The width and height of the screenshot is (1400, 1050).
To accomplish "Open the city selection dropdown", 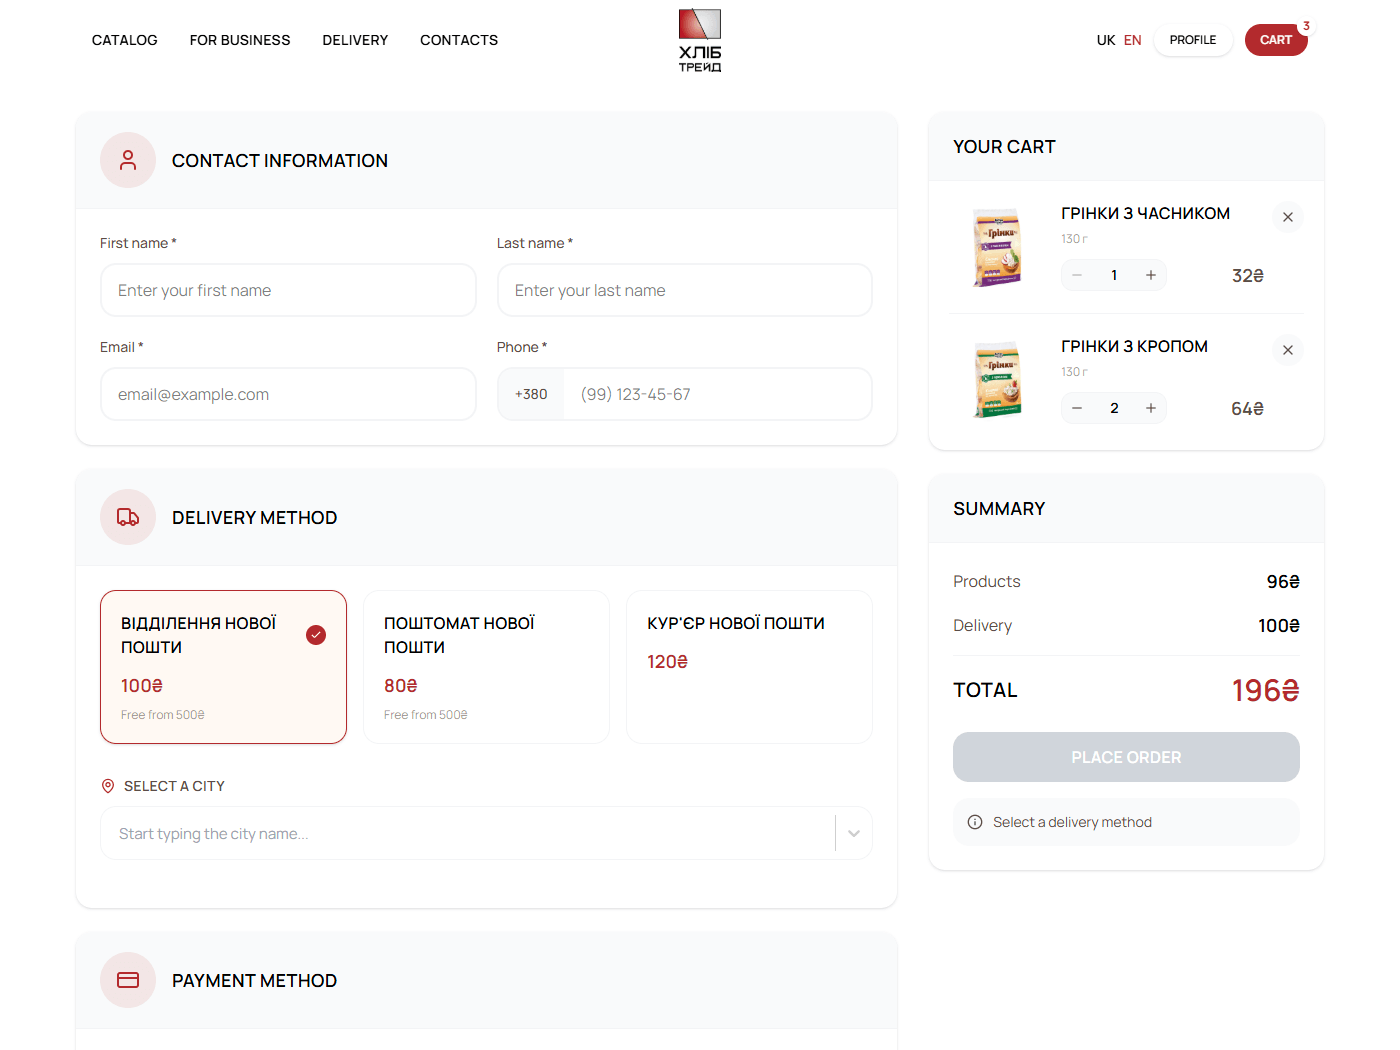I will (x=854, y=832).
